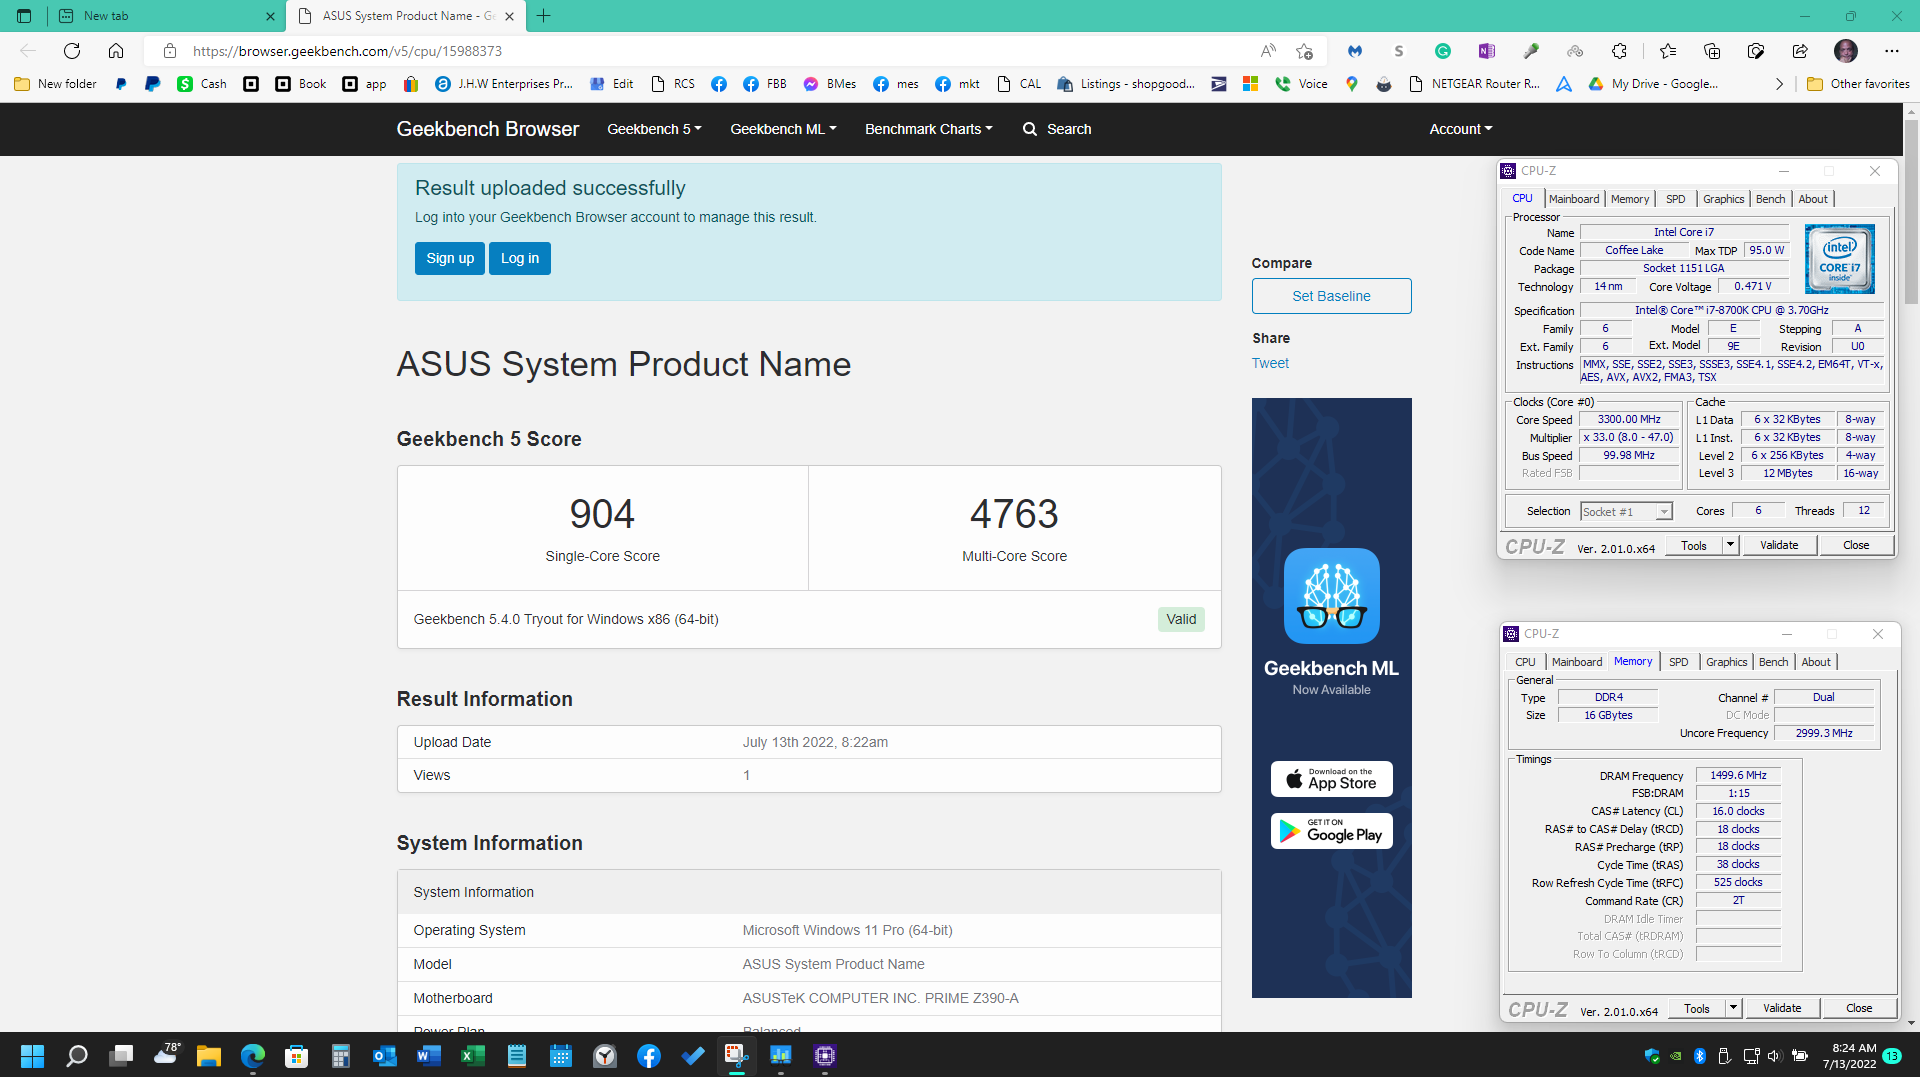Open Tools dropdown arrow in upper CPU-Z
This screenshot has width=1920, height=1077.
1731,545
